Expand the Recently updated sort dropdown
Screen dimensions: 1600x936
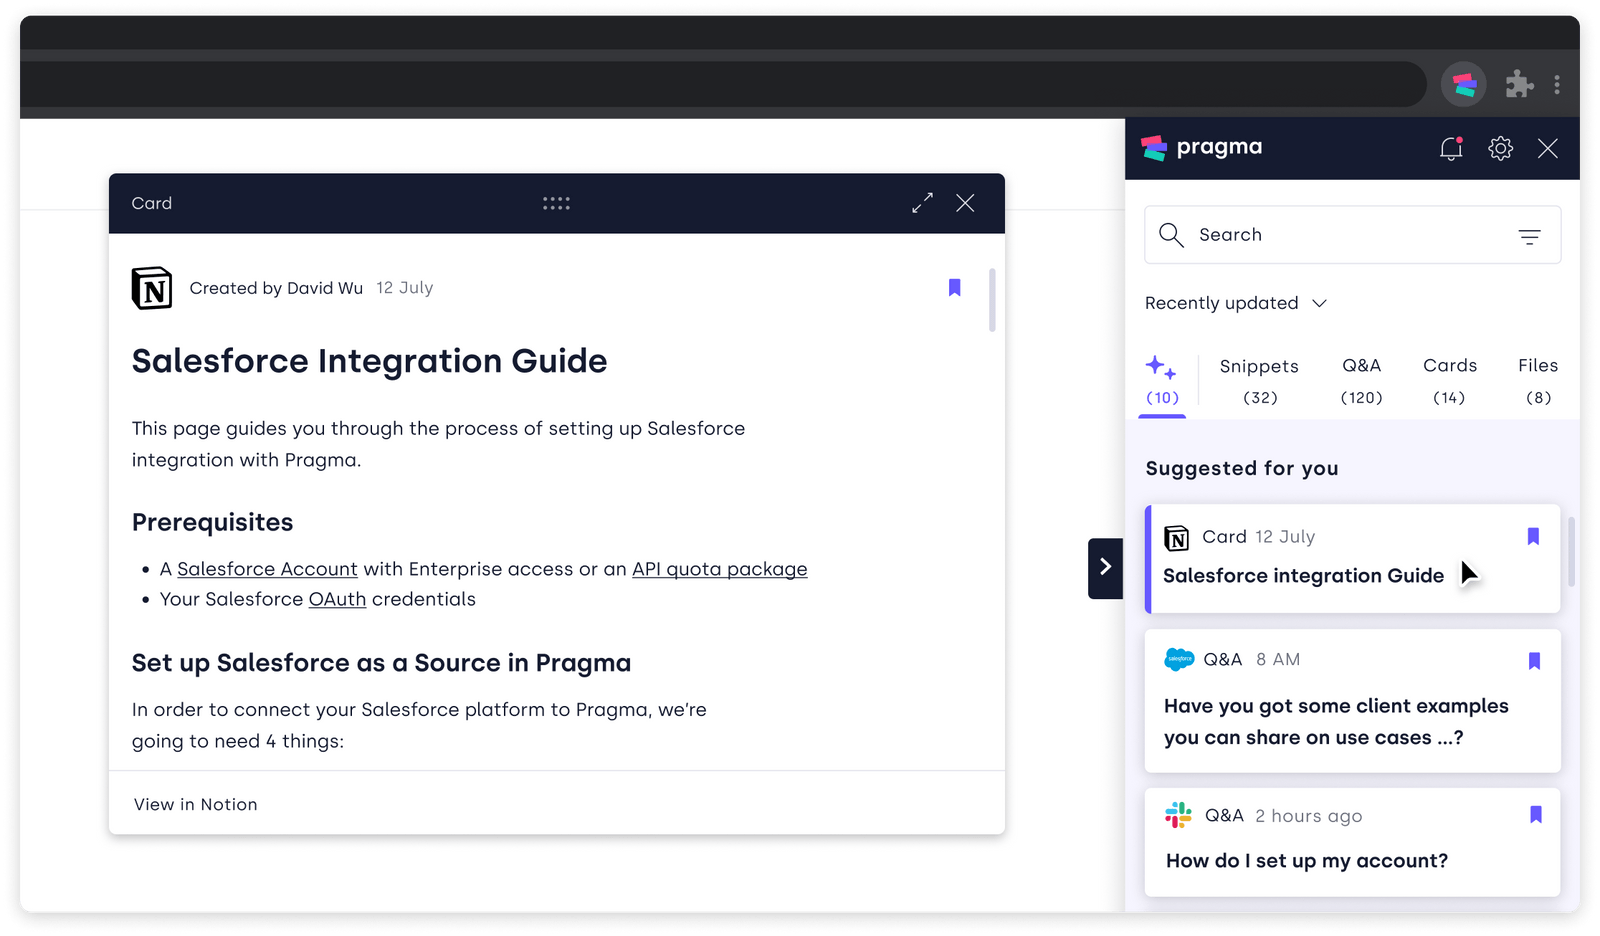[1236, 303]
